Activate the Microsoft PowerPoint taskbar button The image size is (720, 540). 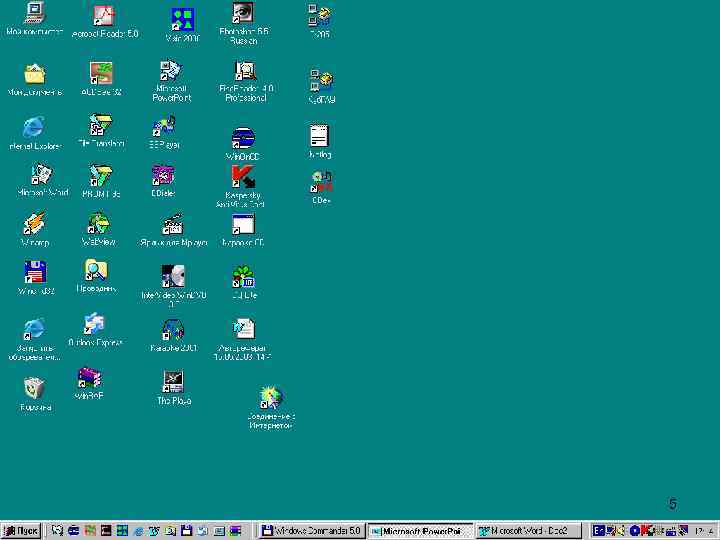click(x=420, y=531)
